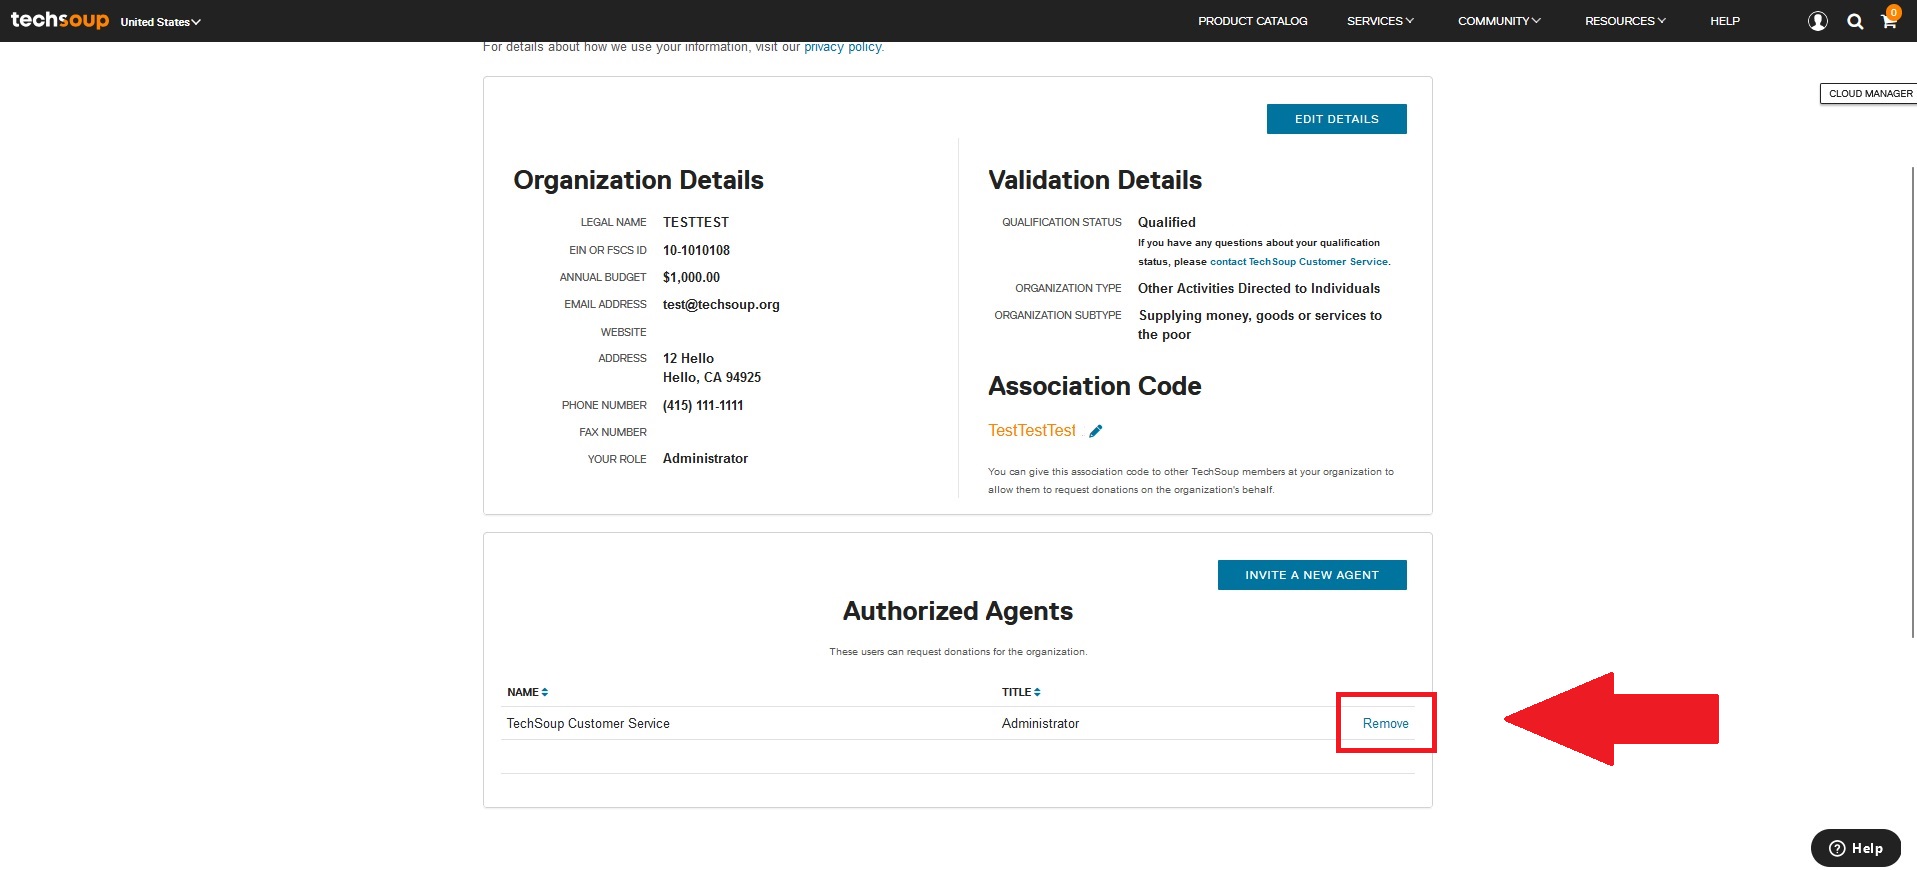The width and height of the screenshot is (1917, 870).
Task: View the shopping cart
Action: [1889, 20]
